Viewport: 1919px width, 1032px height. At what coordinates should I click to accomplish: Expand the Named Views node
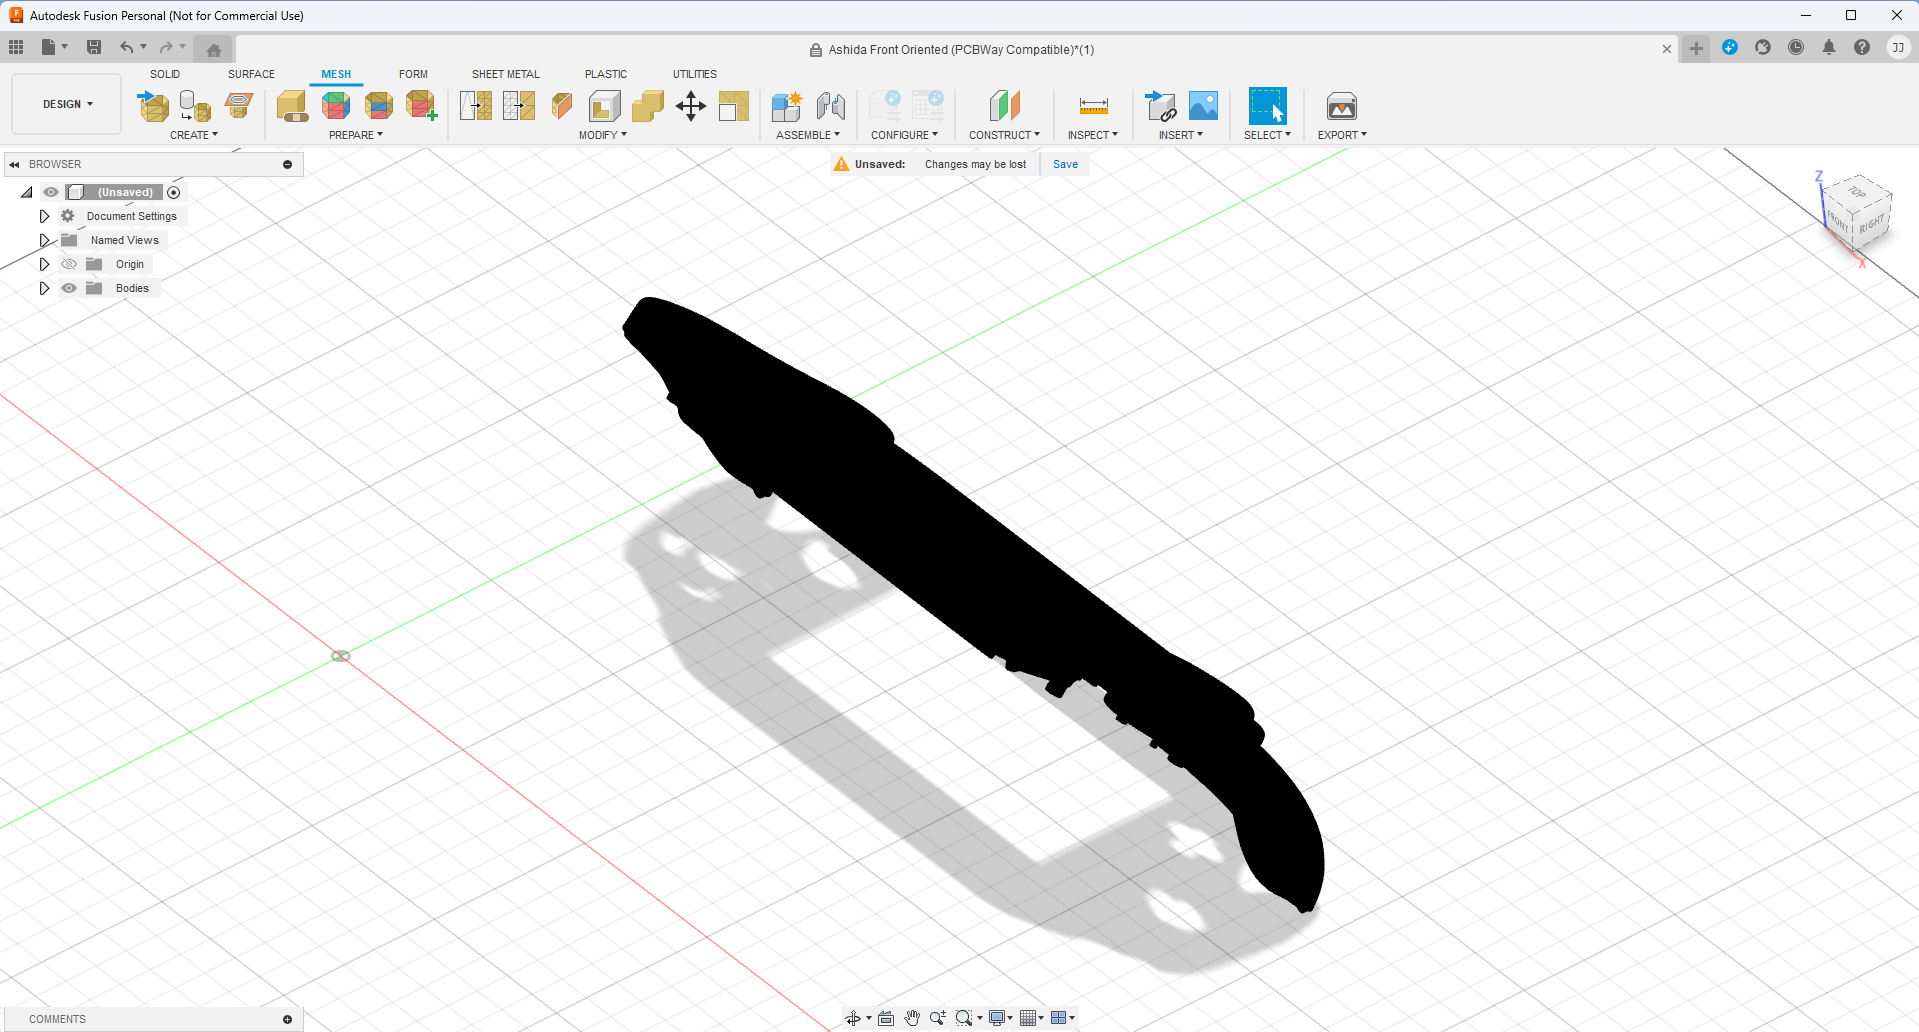pos(44,240)
